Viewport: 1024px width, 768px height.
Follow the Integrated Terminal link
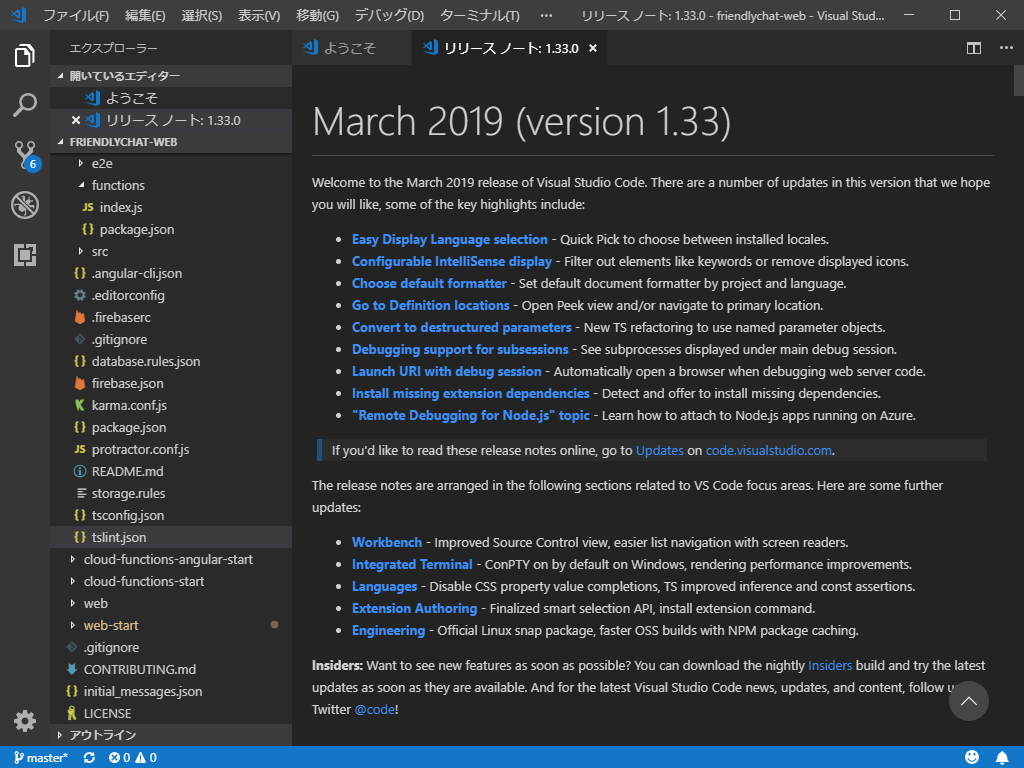(412, 564)
